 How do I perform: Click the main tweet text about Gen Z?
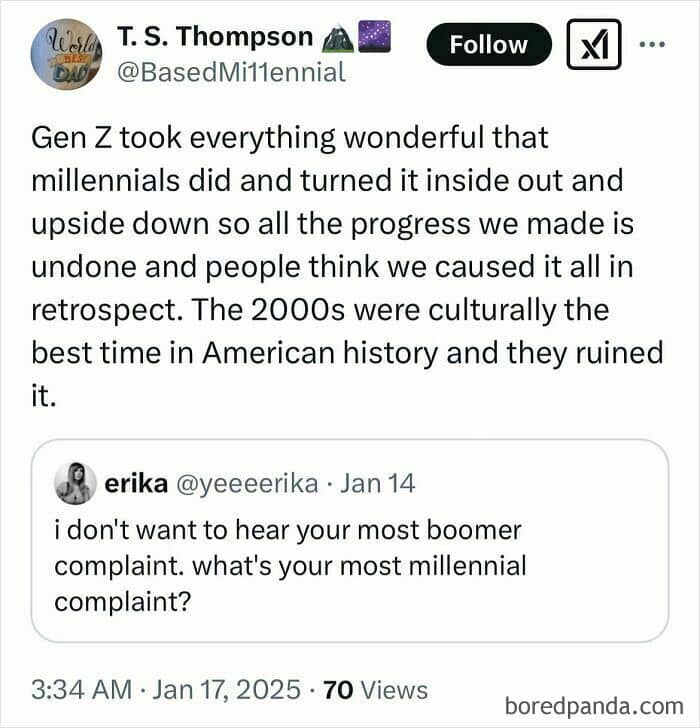pos(347,267)
